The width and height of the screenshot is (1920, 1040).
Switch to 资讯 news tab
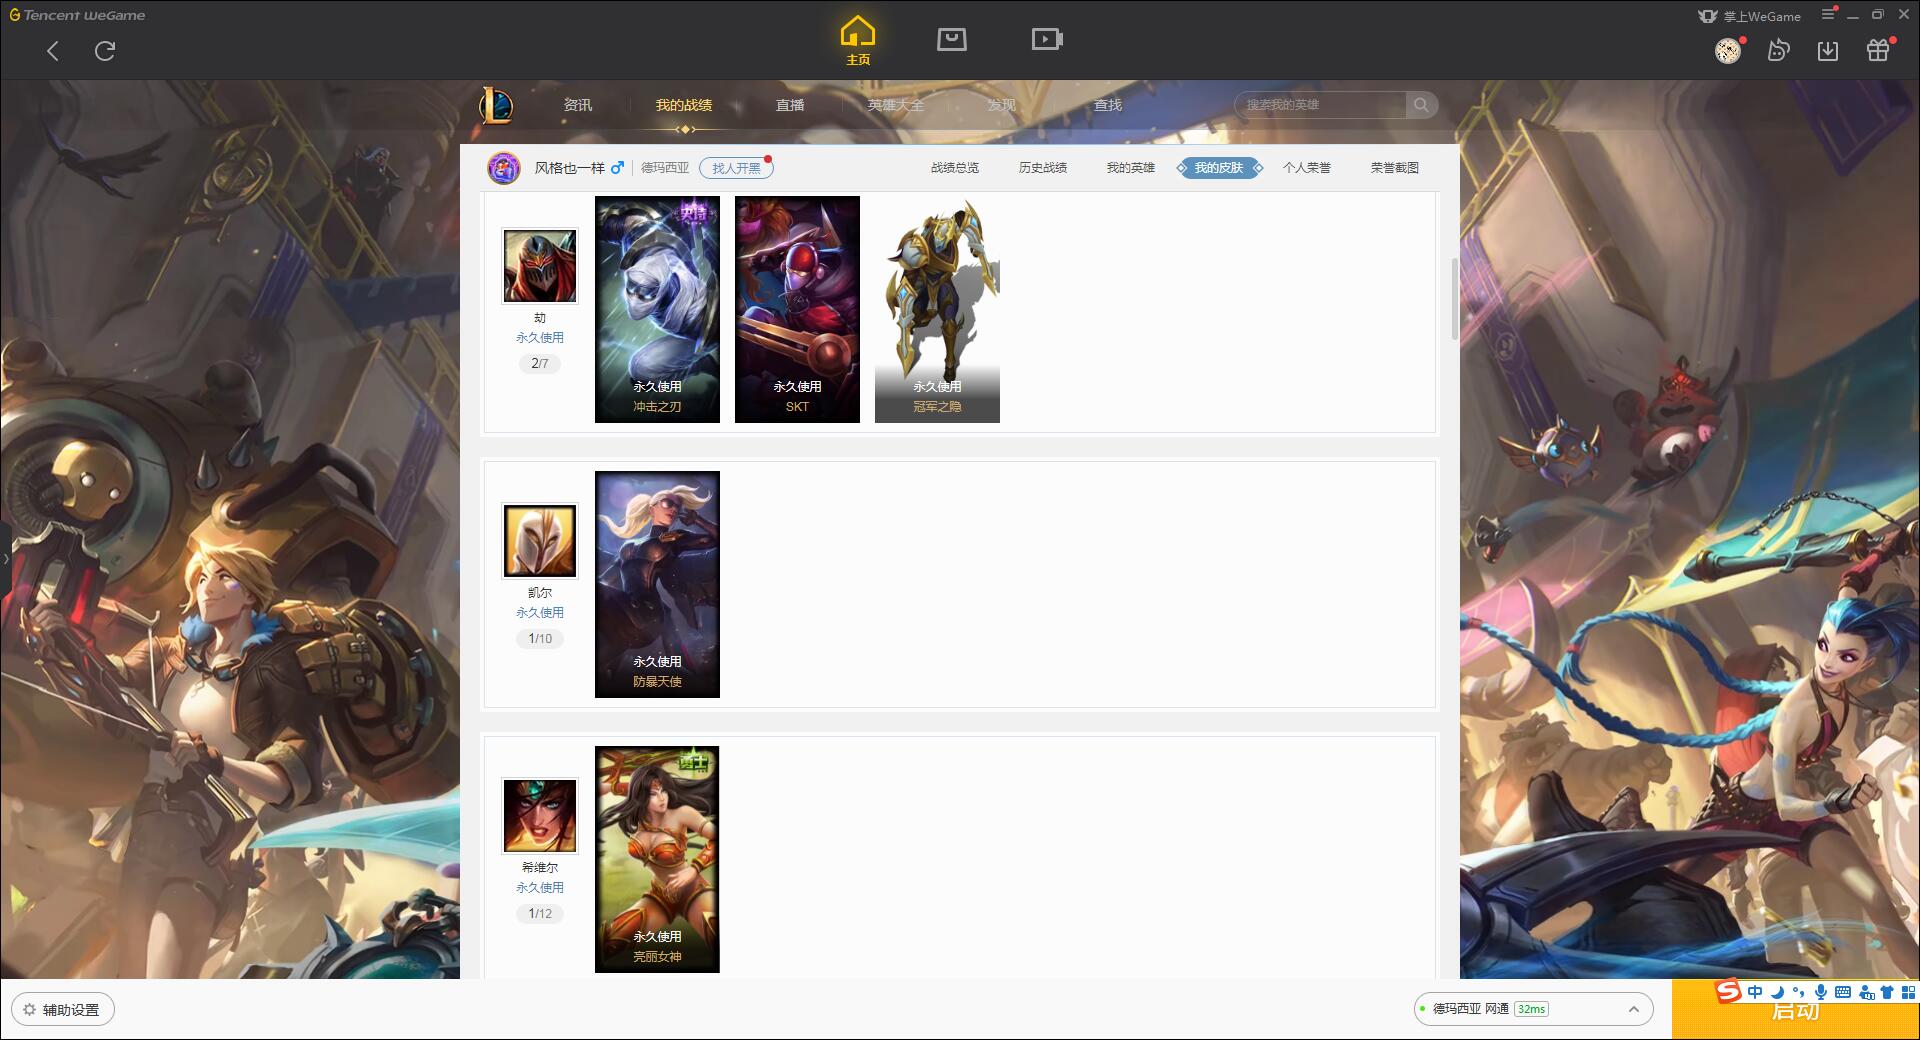[x=578, y=105]
